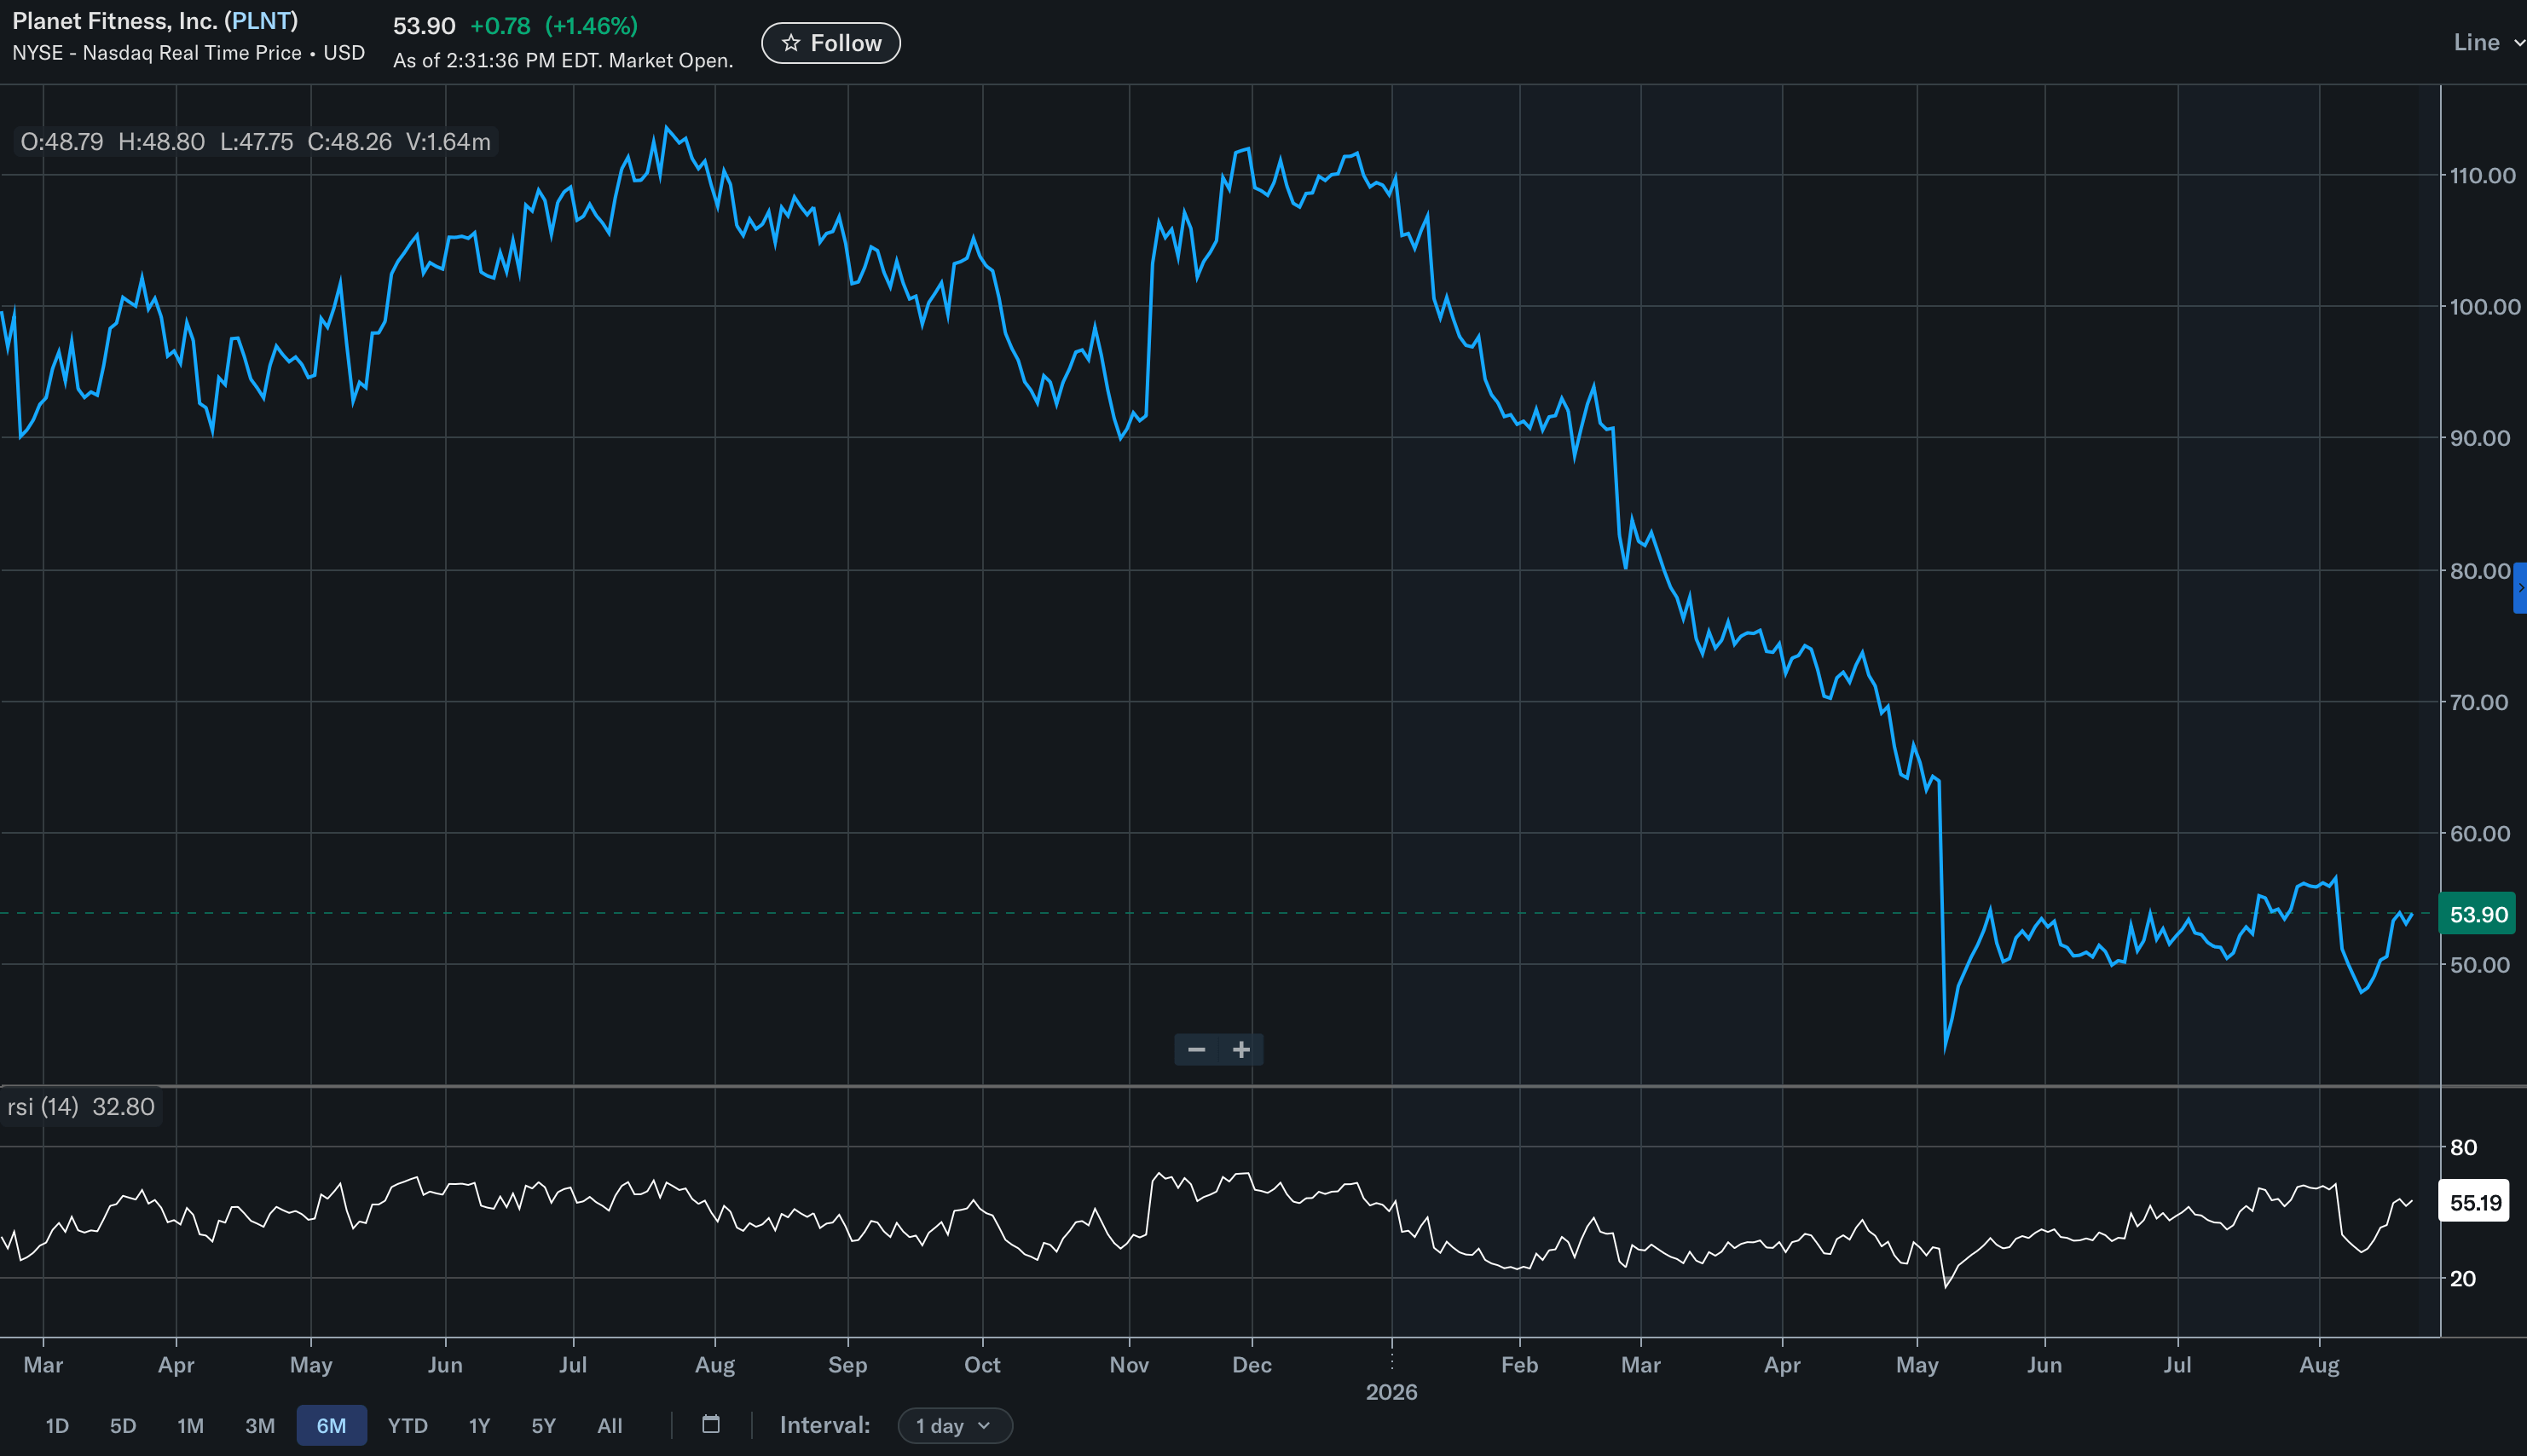Choose the YTD time range
Viewport: 2527px width, 1456px height.
408,1425
